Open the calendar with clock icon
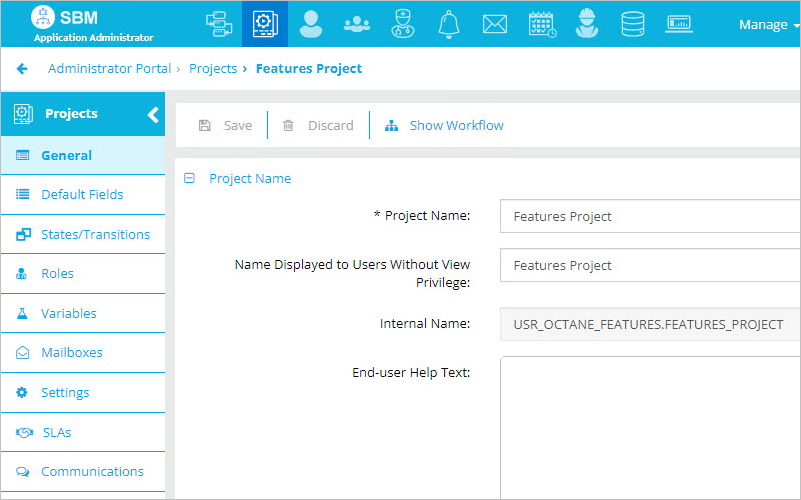Screen dimensions: 801x500 (542, 24)
